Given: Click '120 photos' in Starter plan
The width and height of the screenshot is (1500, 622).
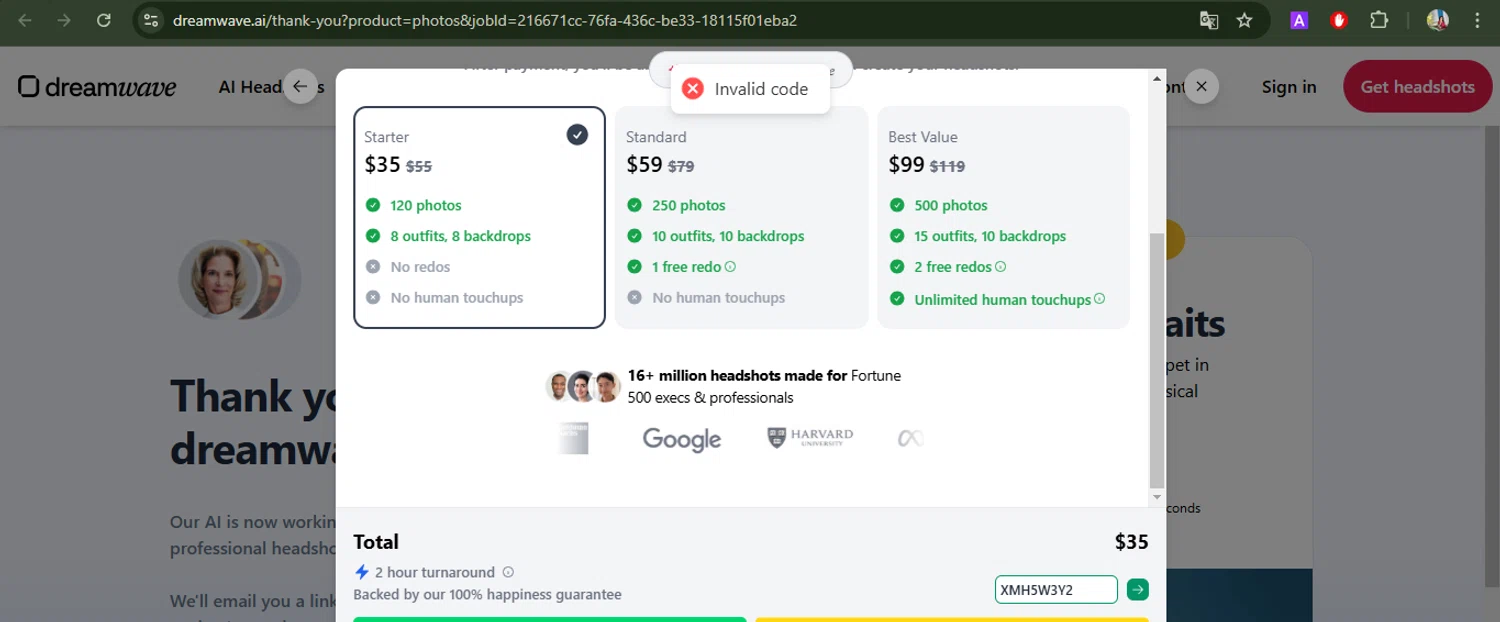Looking at the screenshot, I should tap(426, 205).
